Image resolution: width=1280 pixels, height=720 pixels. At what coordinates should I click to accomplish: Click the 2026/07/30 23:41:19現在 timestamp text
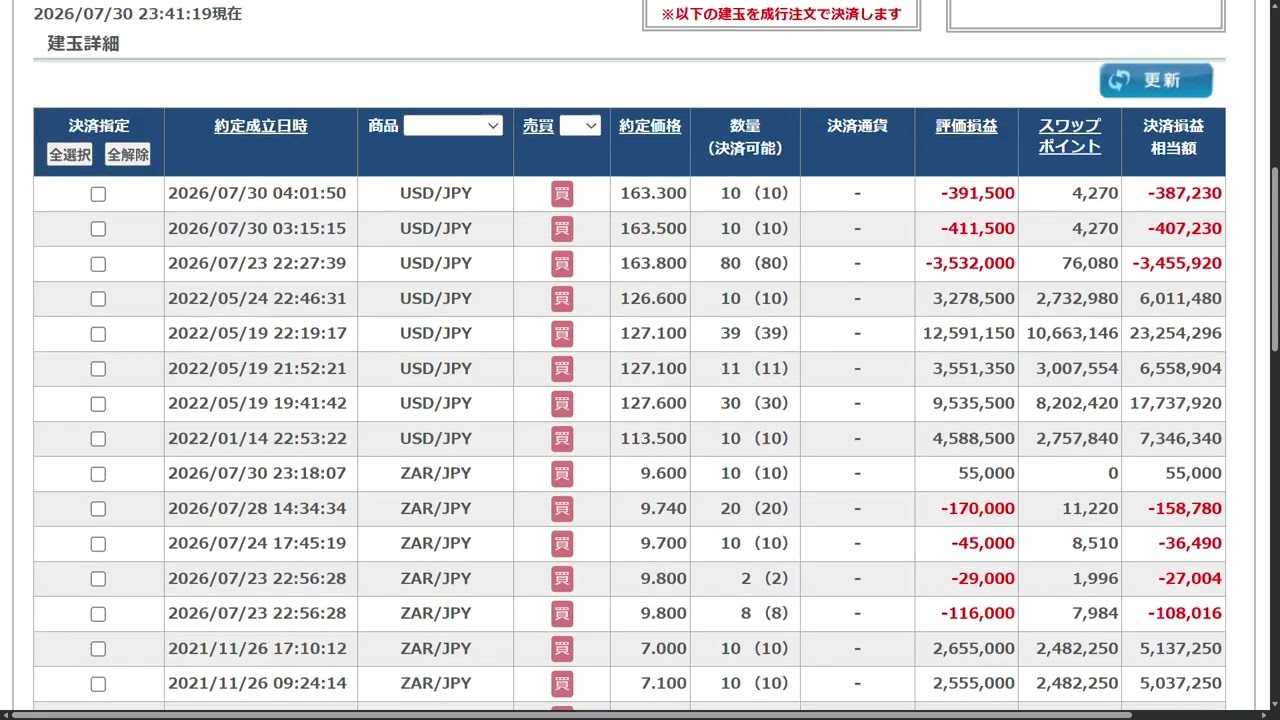138,14
